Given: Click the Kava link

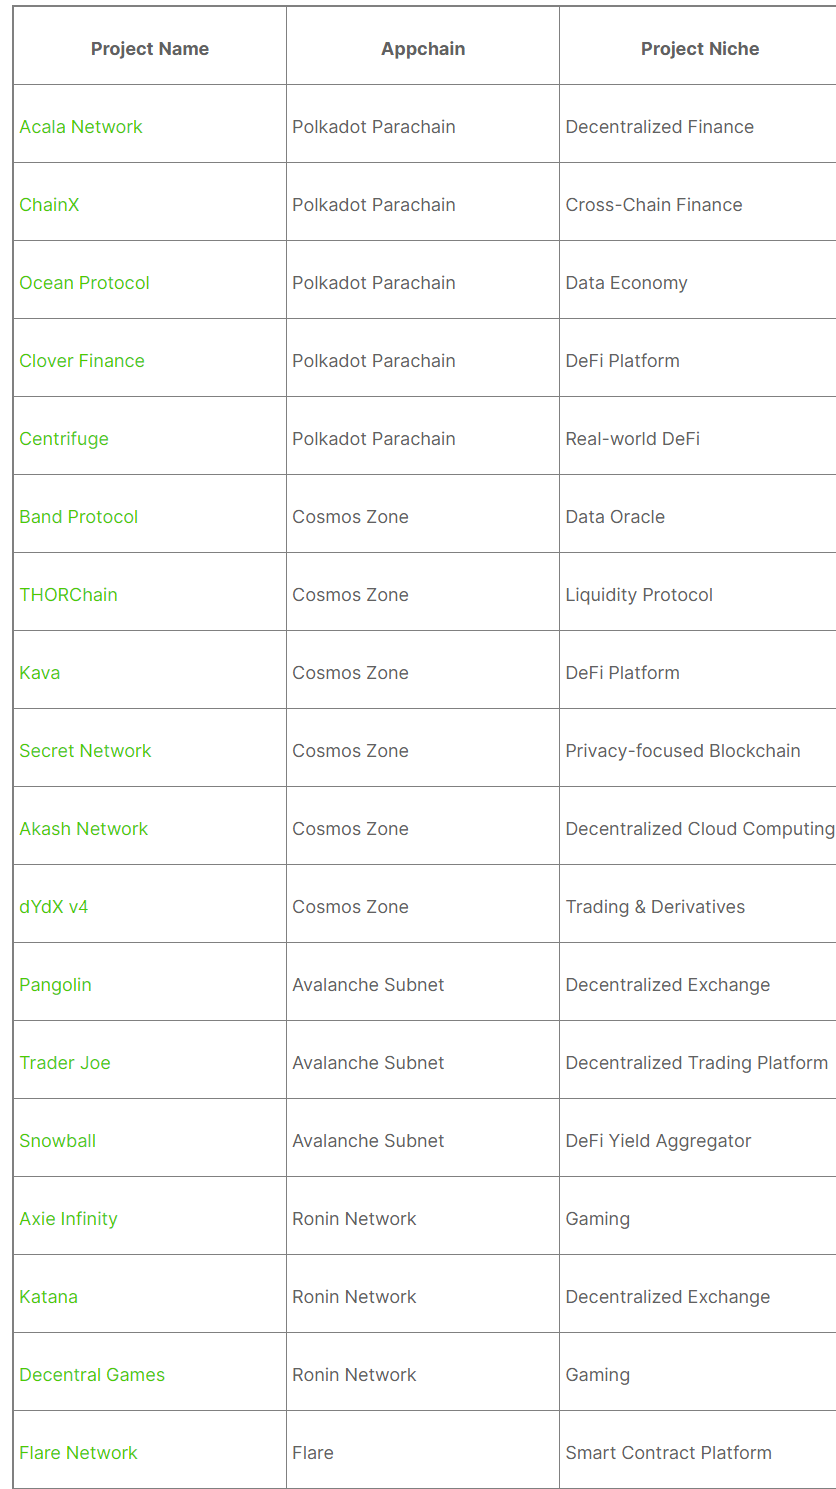Looking at the screenshot, I should [40, 673].
